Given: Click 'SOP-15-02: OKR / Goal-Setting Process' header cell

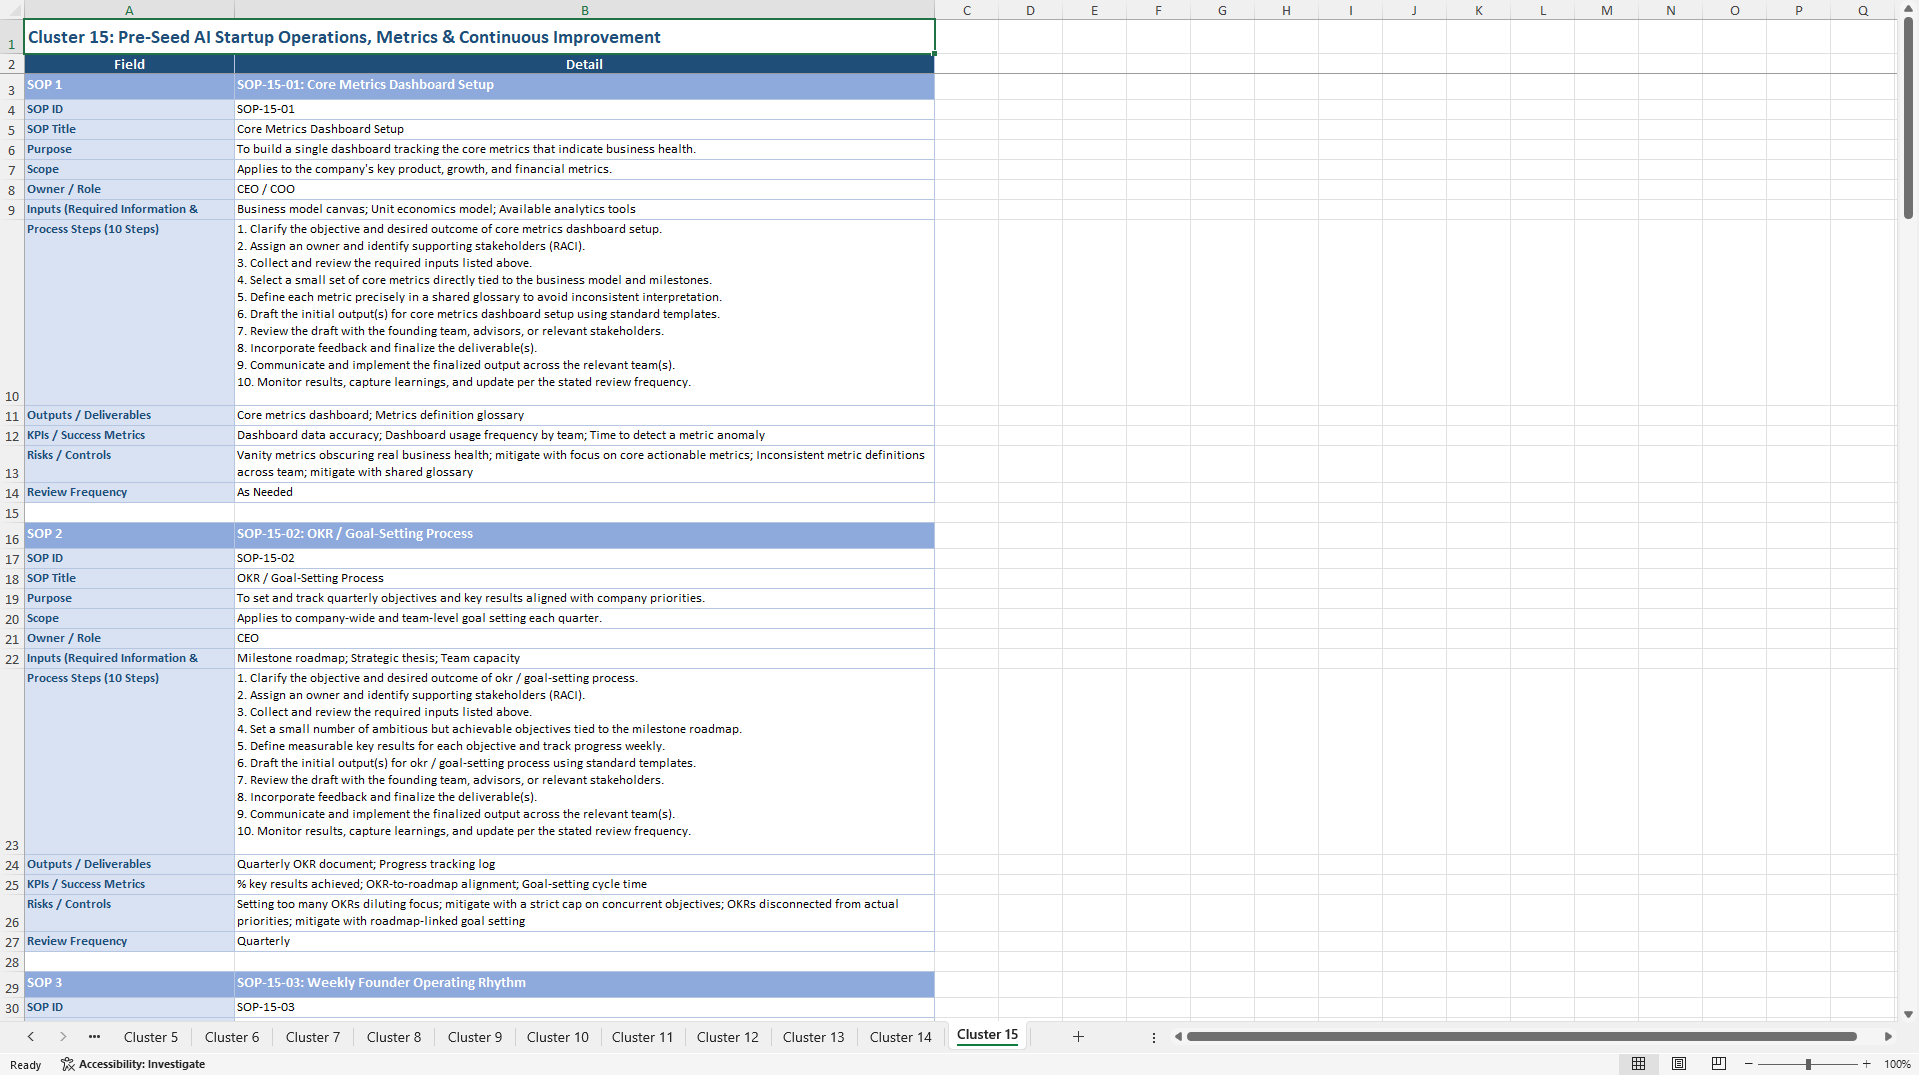Looking at the screenshot, I should click(x=585, y=535).
